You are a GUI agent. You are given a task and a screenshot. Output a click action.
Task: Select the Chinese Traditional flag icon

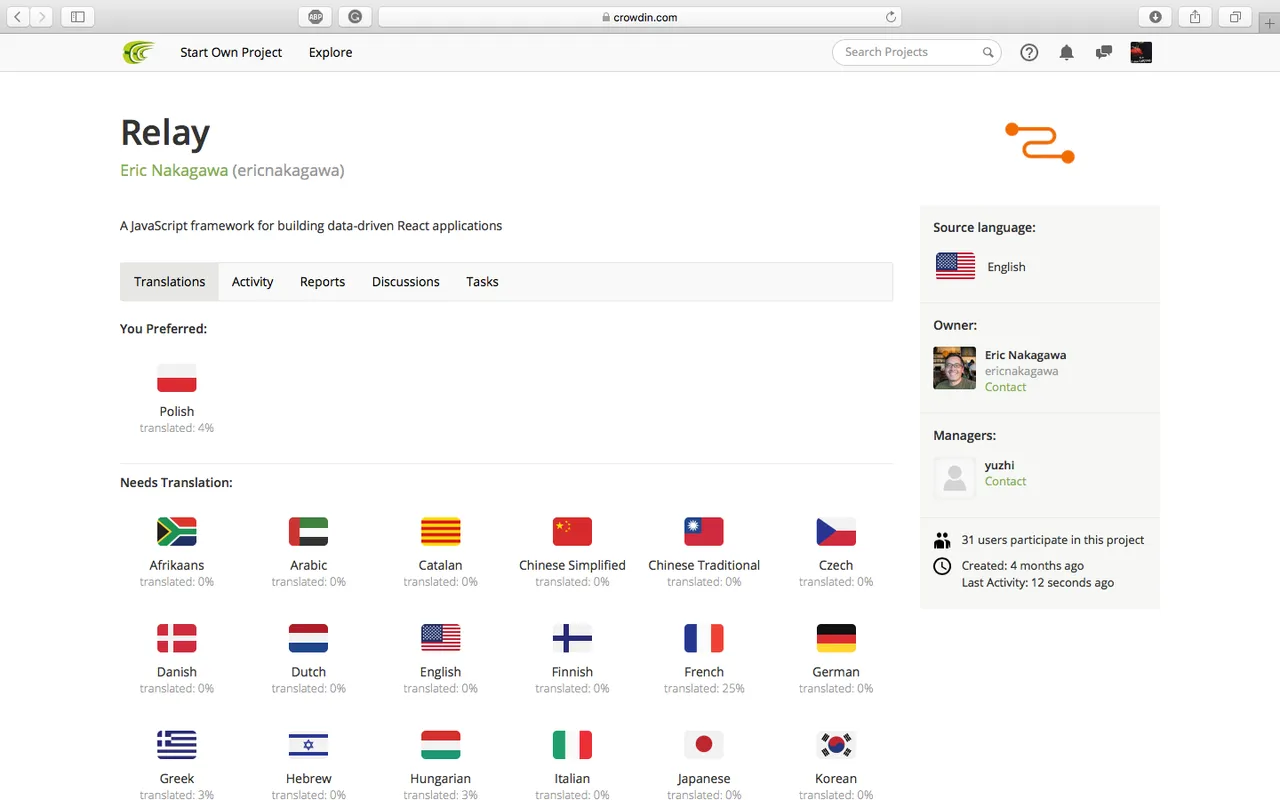704,531
